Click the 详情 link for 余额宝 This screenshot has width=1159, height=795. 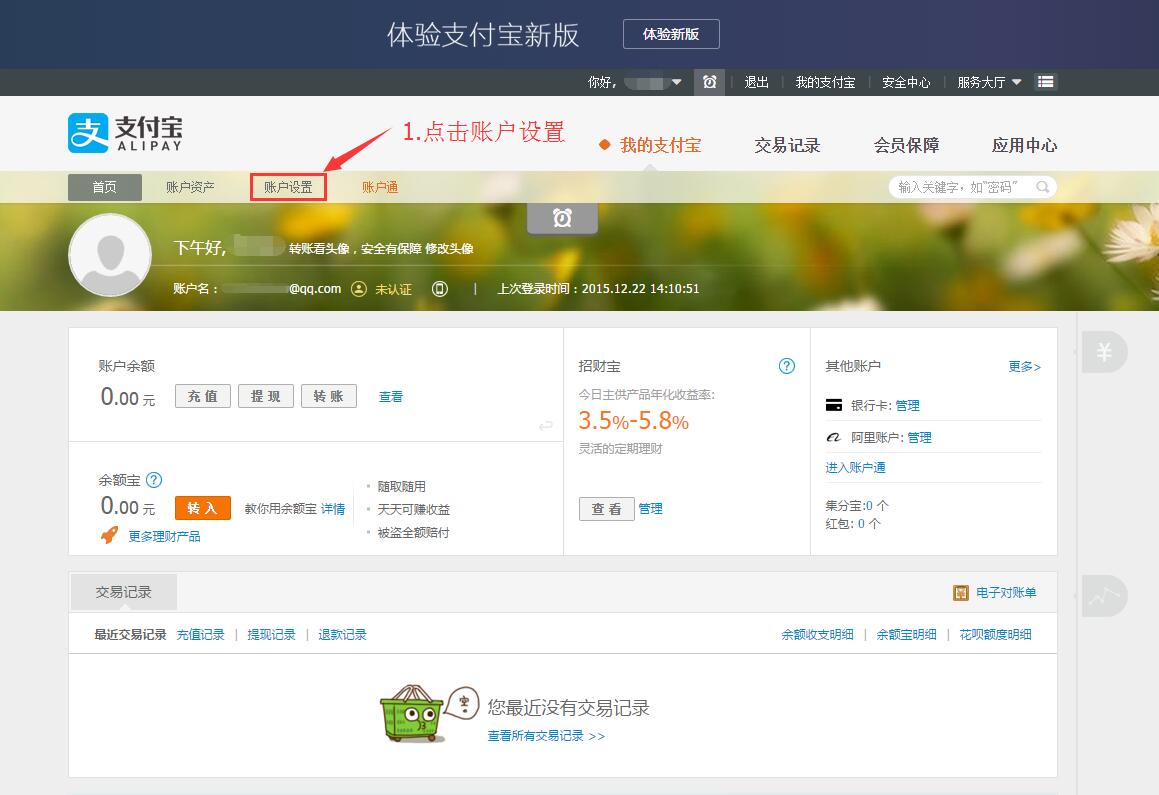tap(333, 508)
